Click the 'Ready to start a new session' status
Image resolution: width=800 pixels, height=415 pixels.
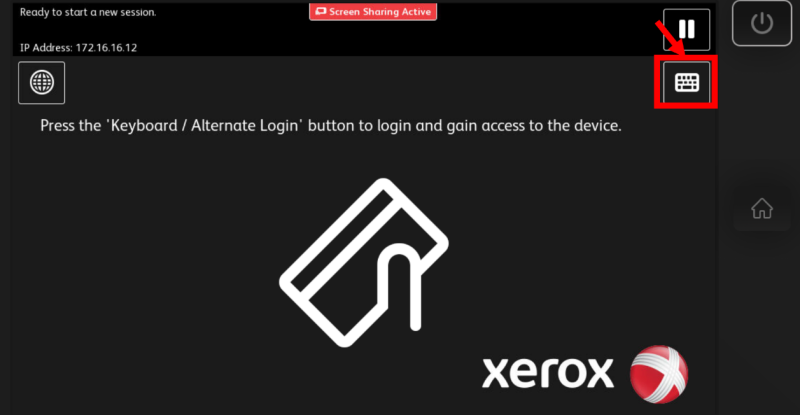(88, 12)
